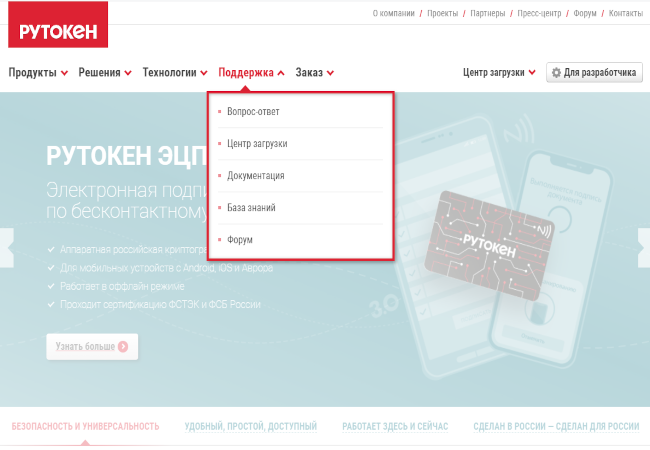Show the next banner slide

(x=643, y=248)
